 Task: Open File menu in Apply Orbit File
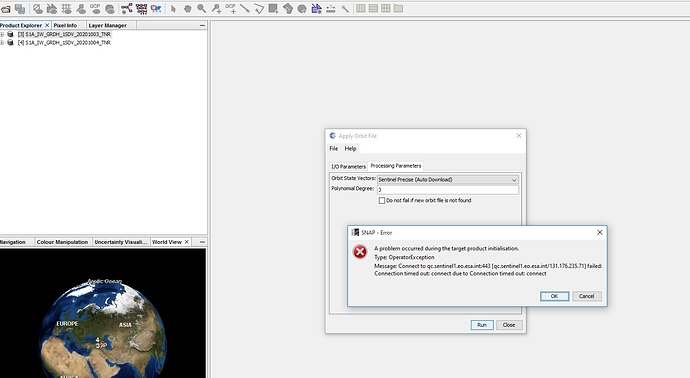coord(334,149)
